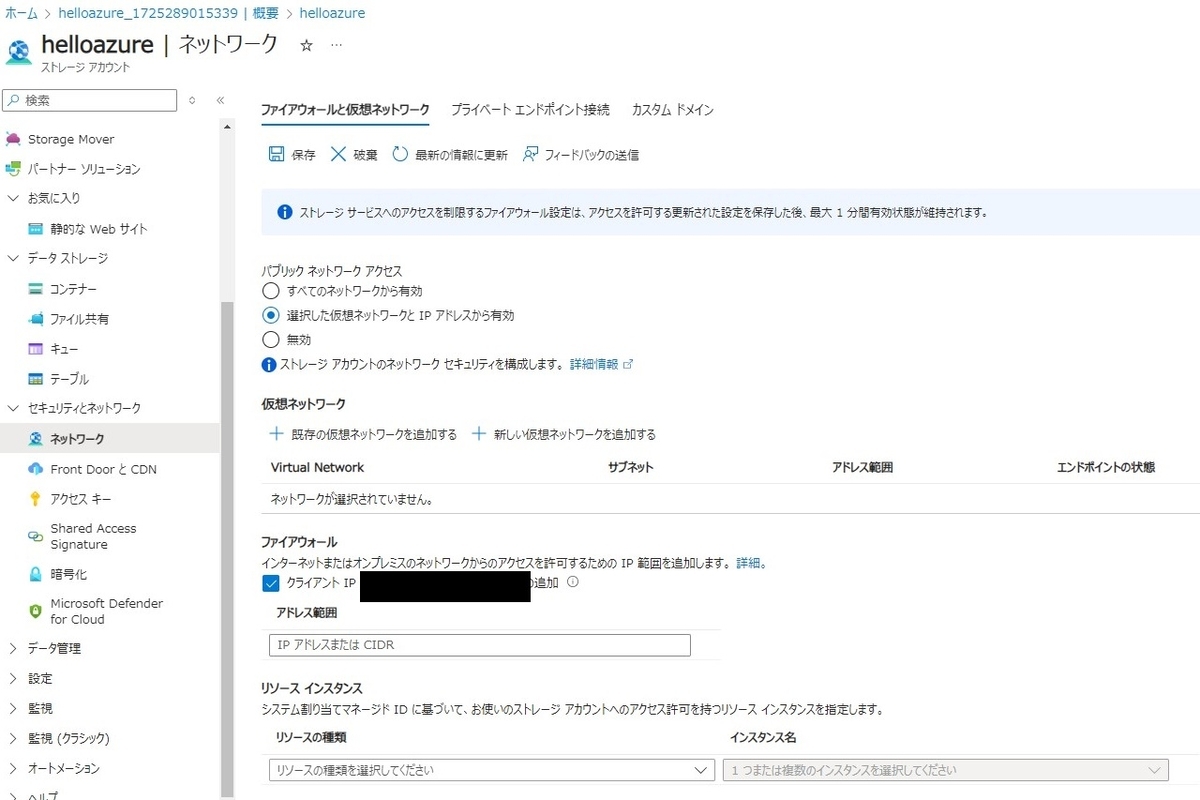Open コンテナー in the sidebar
The height and width of the screenshot is (800, 1200).
74,289
